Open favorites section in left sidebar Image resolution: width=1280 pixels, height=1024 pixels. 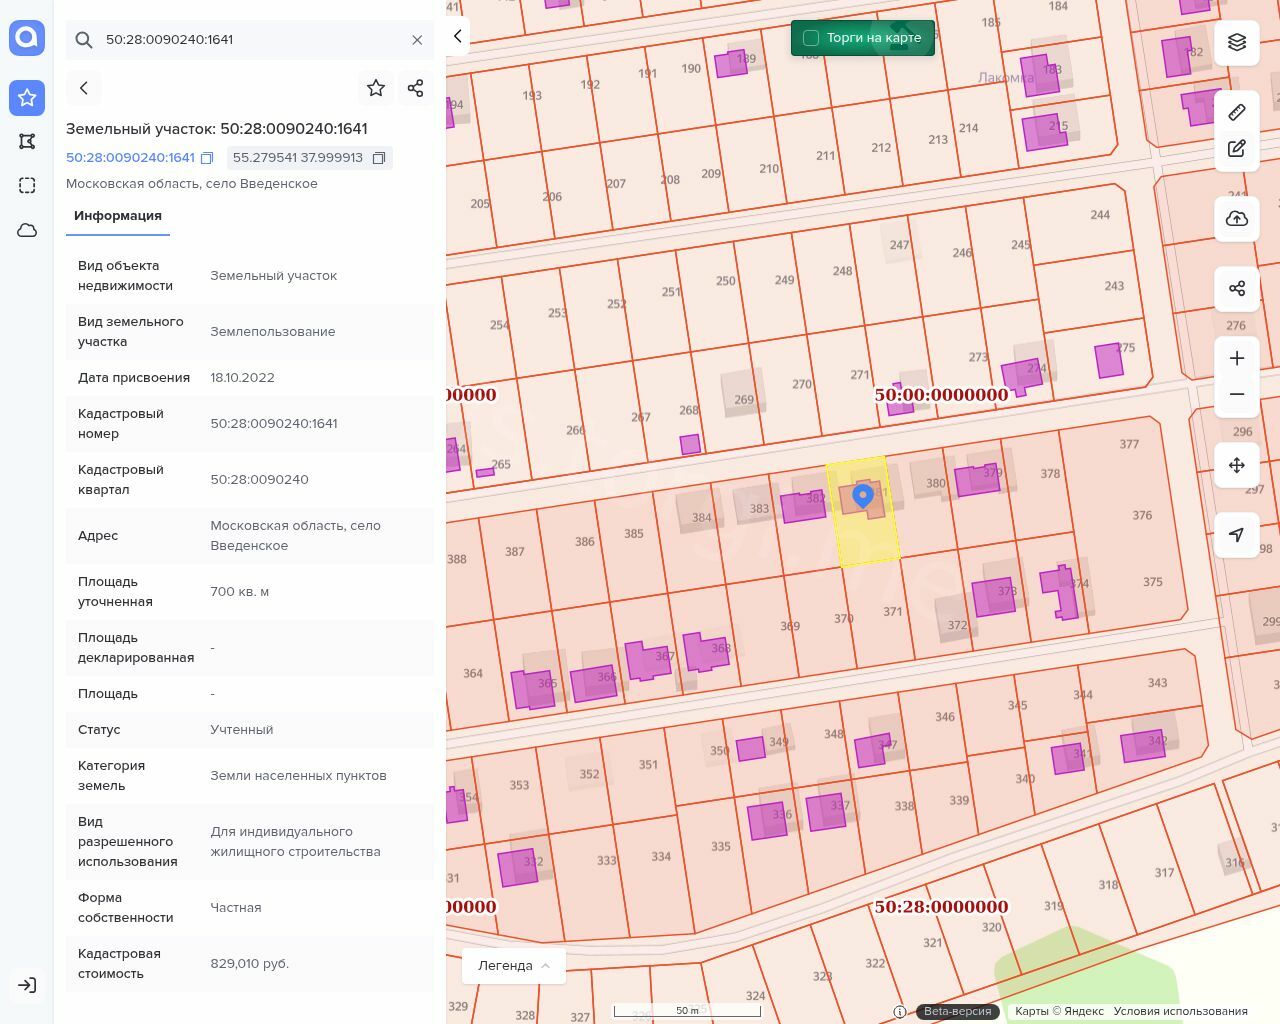(x=27, y=97)
